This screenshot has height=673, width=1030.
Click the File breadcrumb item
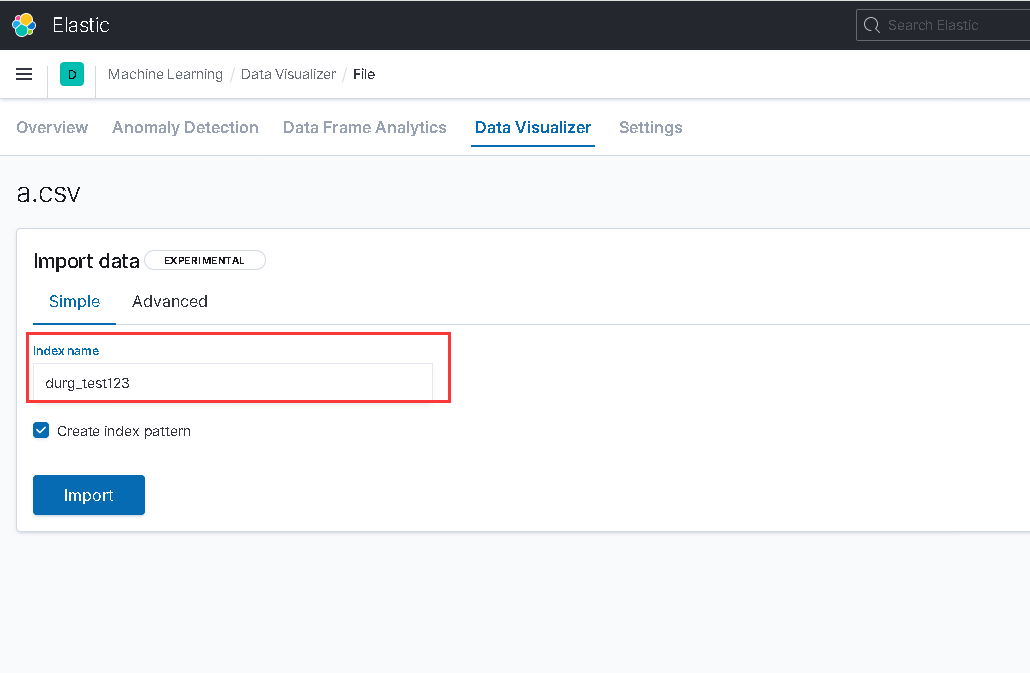pyautogui.click(x=364, y=74)
